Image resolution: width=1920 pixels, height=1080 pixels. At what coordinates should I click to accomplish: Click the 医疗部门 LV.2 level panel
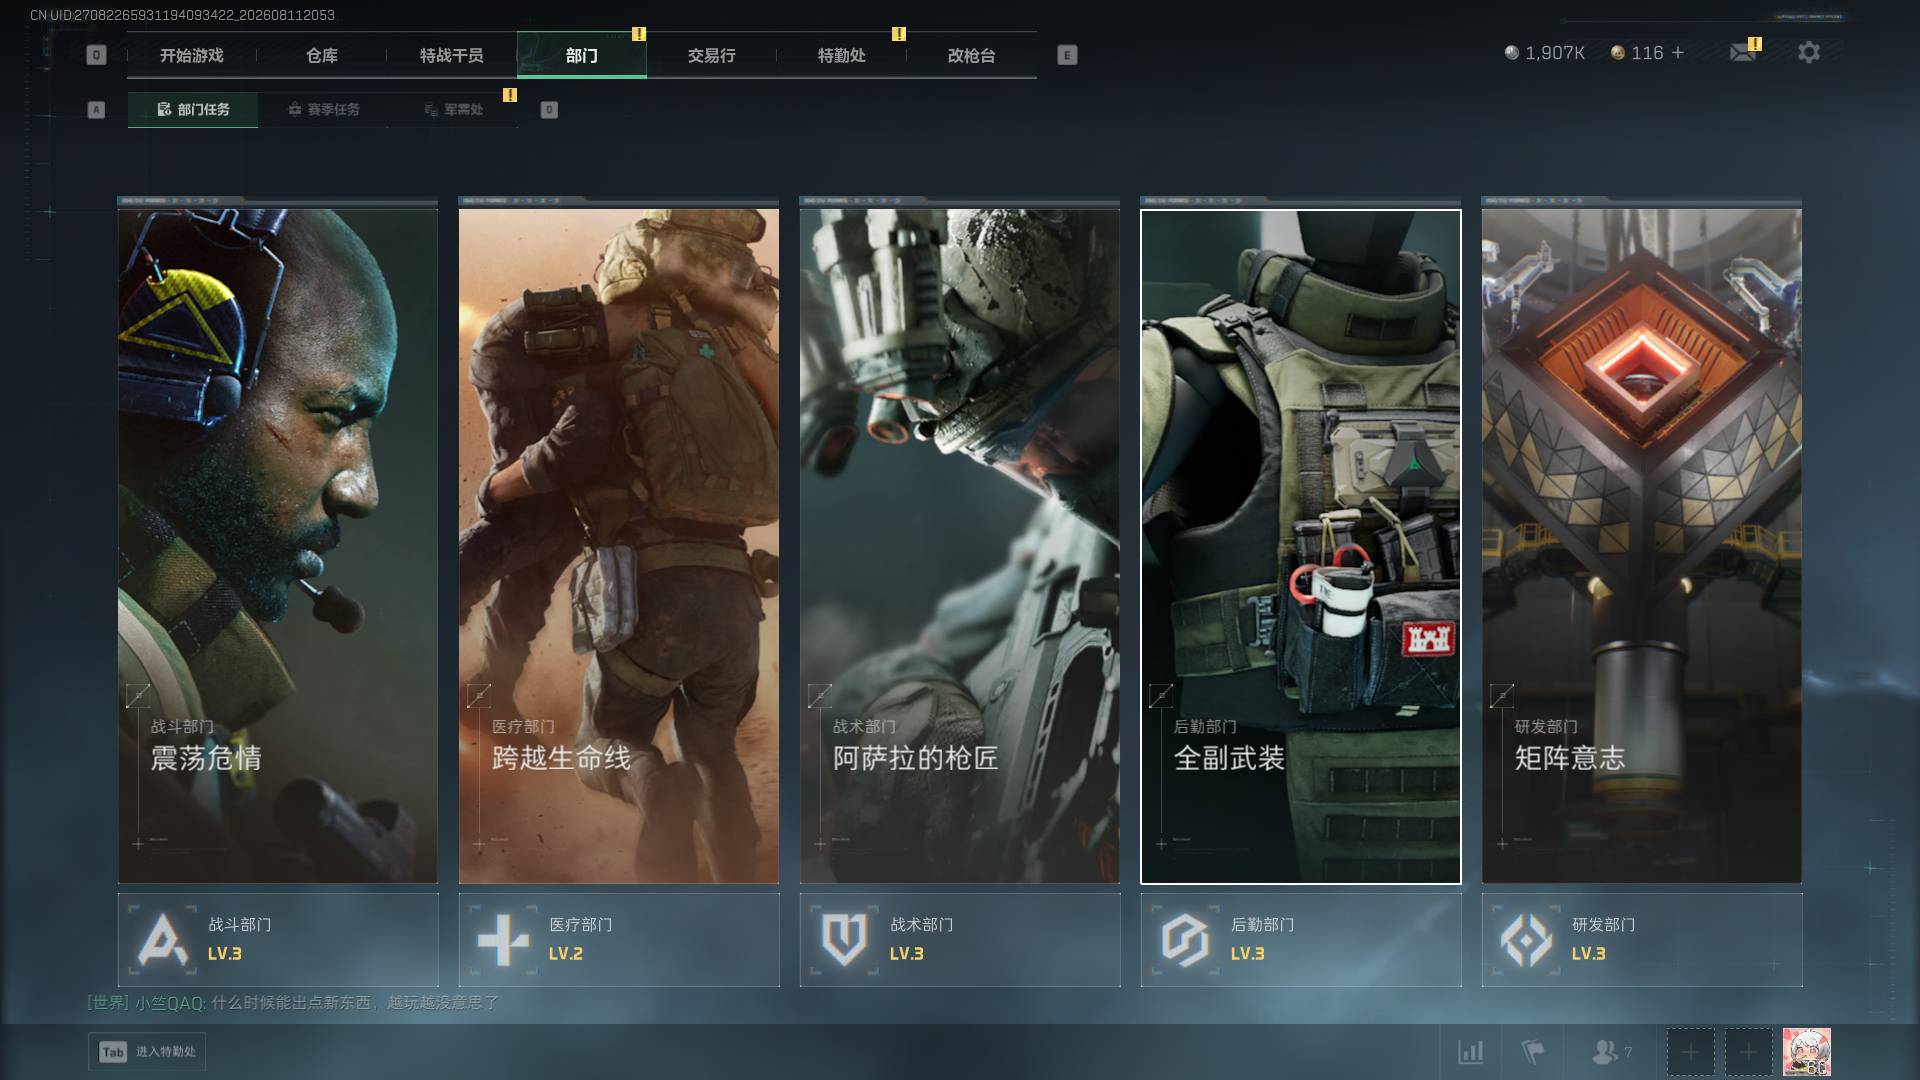click(x=619, y=940)
